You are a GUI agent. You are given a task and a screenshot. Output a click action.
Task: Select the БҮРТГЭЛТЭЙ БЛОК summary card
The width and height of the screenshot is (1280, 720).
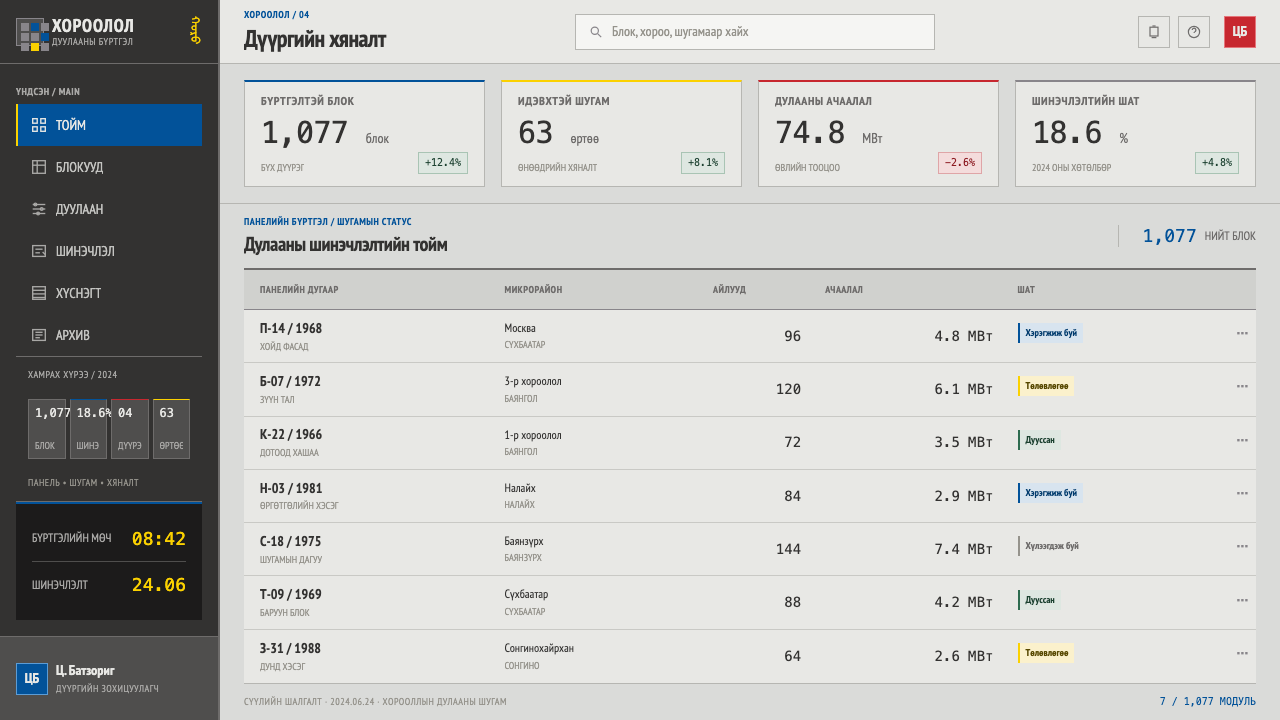364,133
